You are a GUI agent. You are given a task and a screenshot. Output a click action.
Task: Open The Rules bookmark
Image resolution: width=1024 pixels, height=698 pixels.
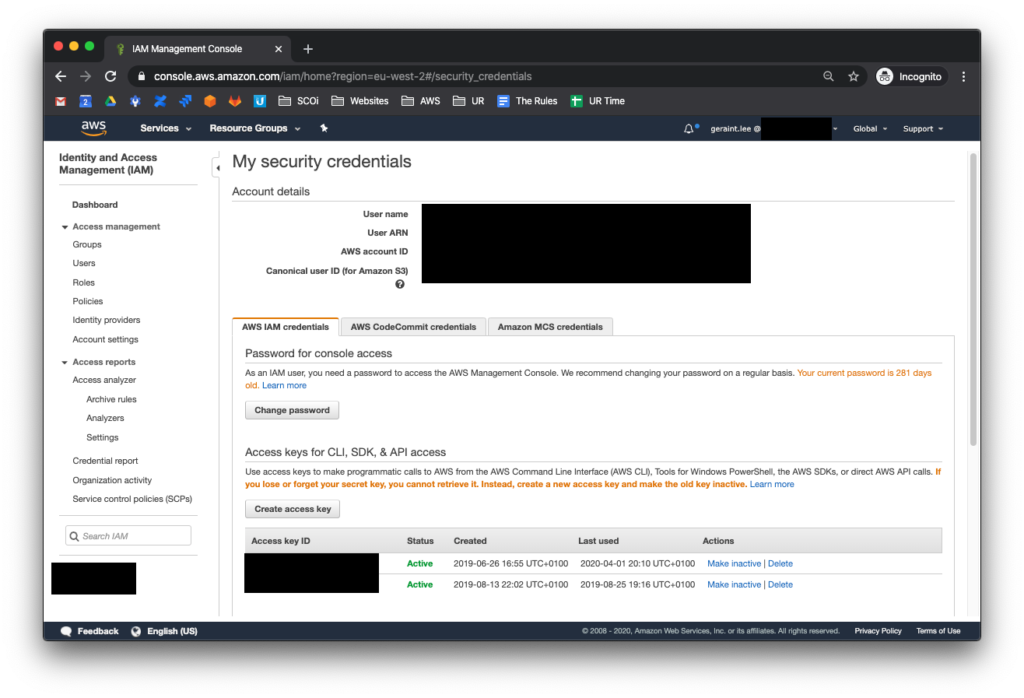(527, 101)
